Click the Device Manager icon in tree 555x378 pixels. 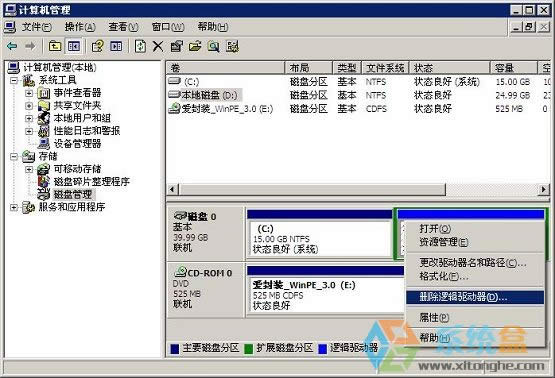[x=44, y=143]
